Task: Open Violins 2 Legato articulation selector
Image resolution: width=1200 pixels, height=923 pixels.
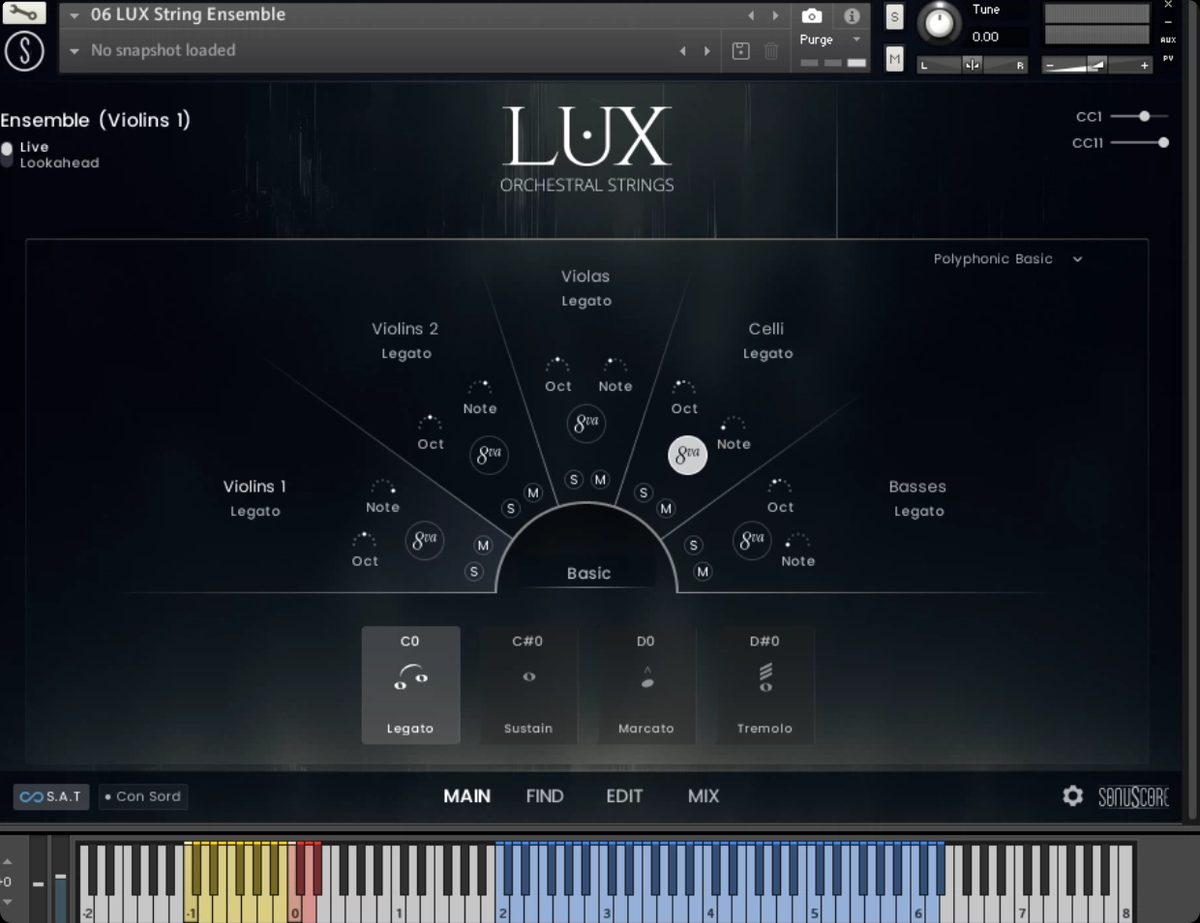Action: 406,353
